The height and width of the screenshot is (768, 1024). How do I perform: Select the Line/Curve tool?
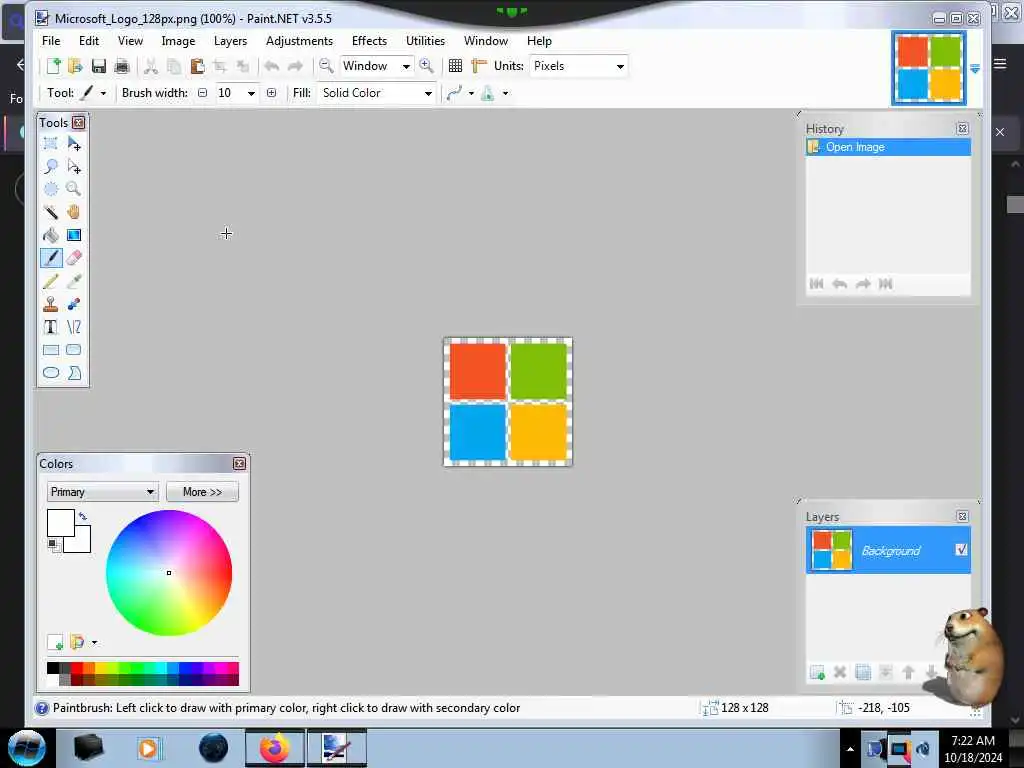(74, 327)
